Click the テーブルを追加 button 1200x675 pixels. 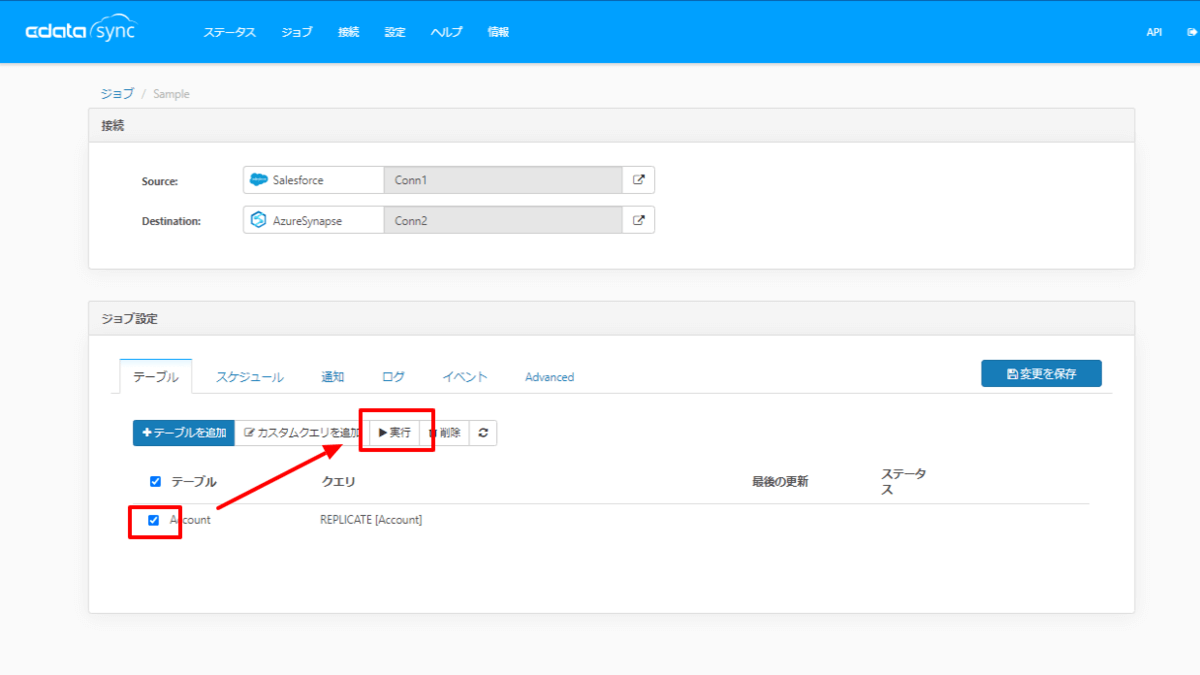pyautogui.click(x=184, y=433)
